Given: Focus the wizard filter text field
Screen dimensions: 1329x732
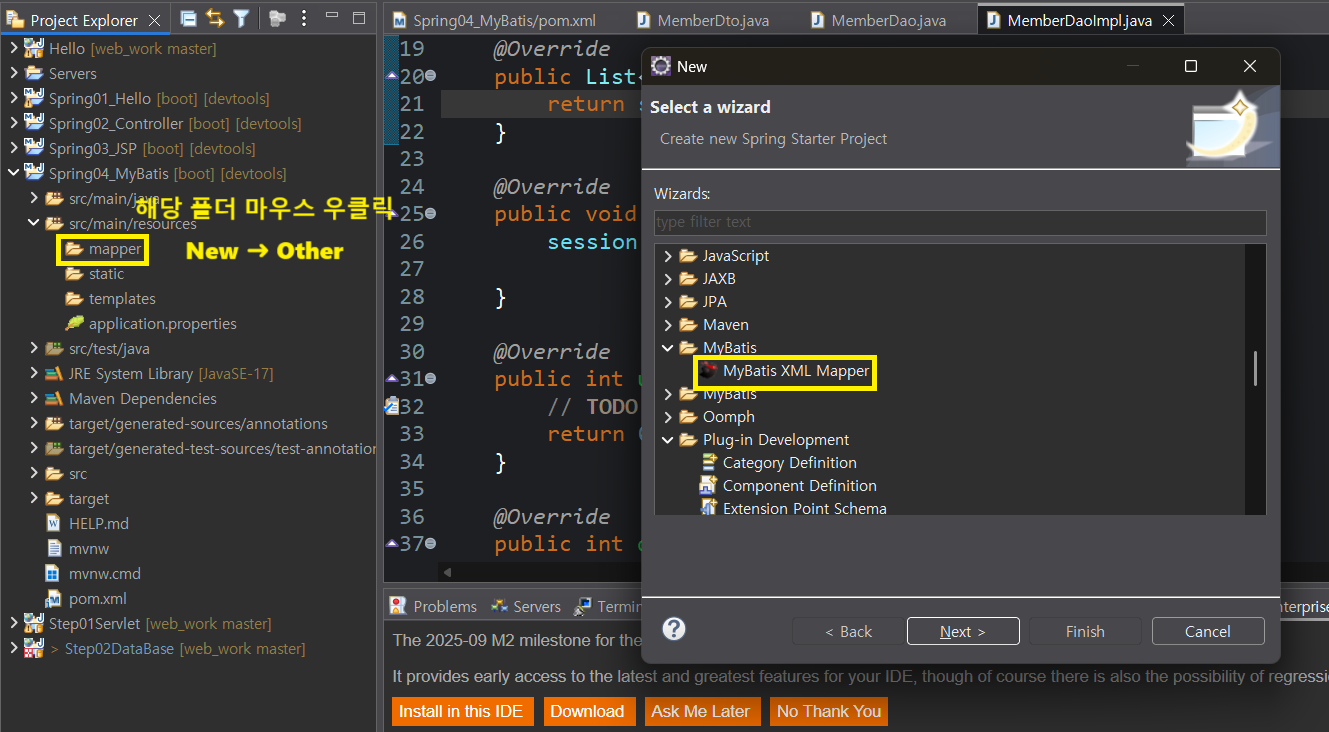Looking at the screenshot, I should tap(960, 222).
